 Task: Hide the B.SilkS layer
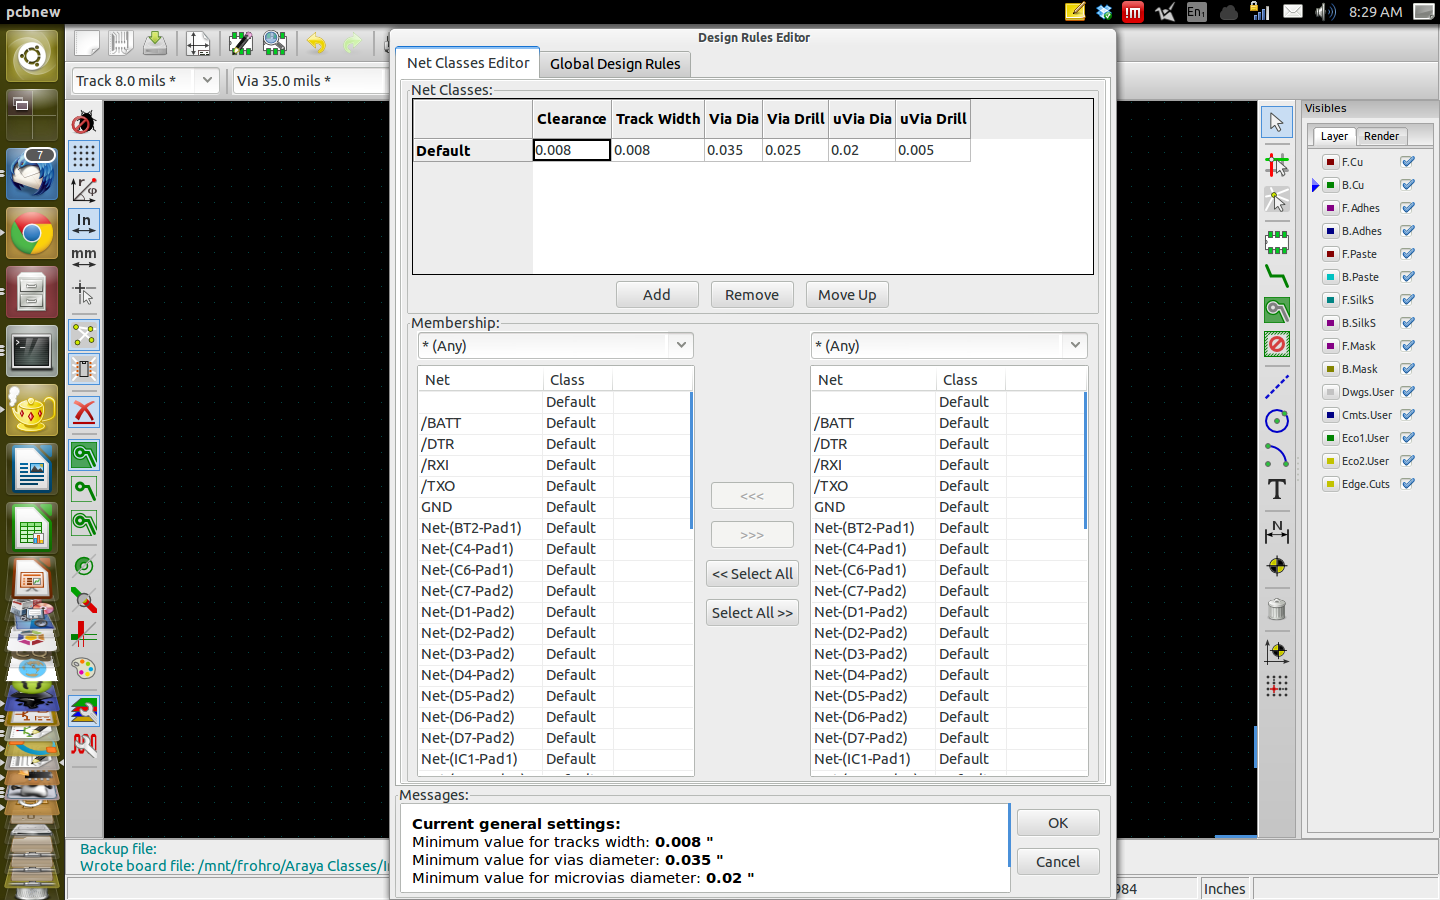coord(1408,323)
